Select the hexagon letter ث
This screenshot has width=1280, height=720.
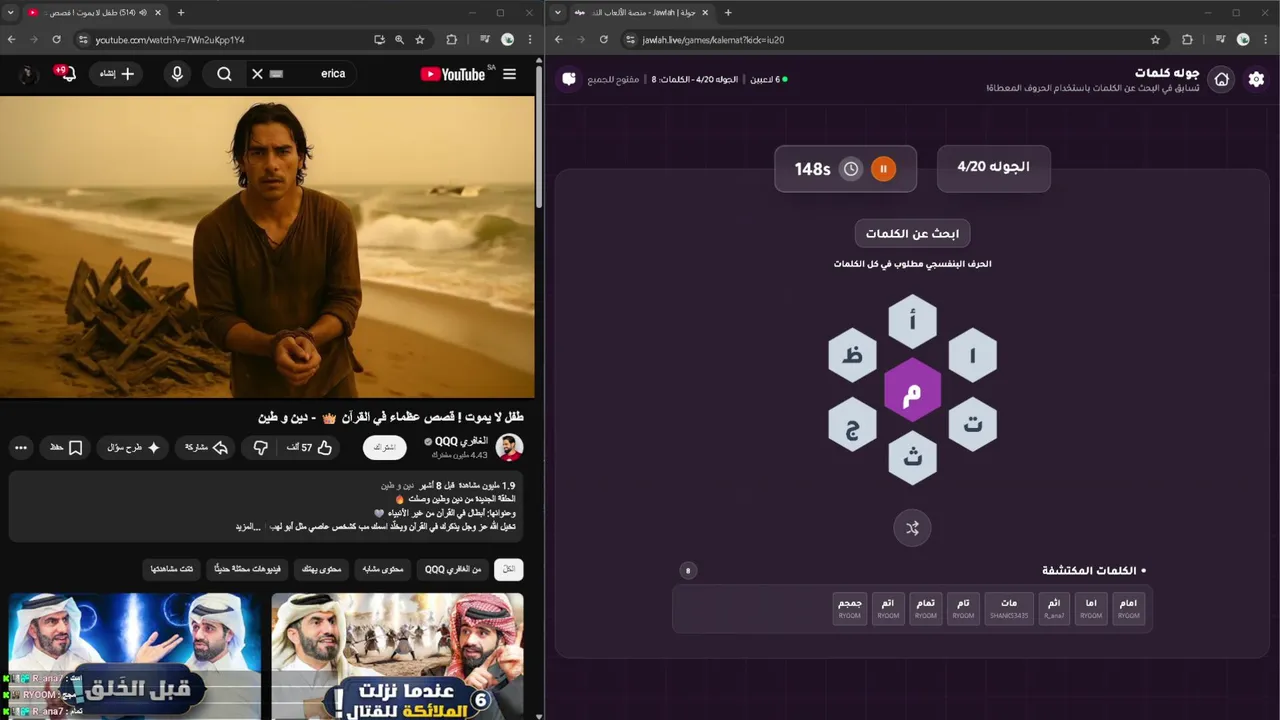[912, 458]
